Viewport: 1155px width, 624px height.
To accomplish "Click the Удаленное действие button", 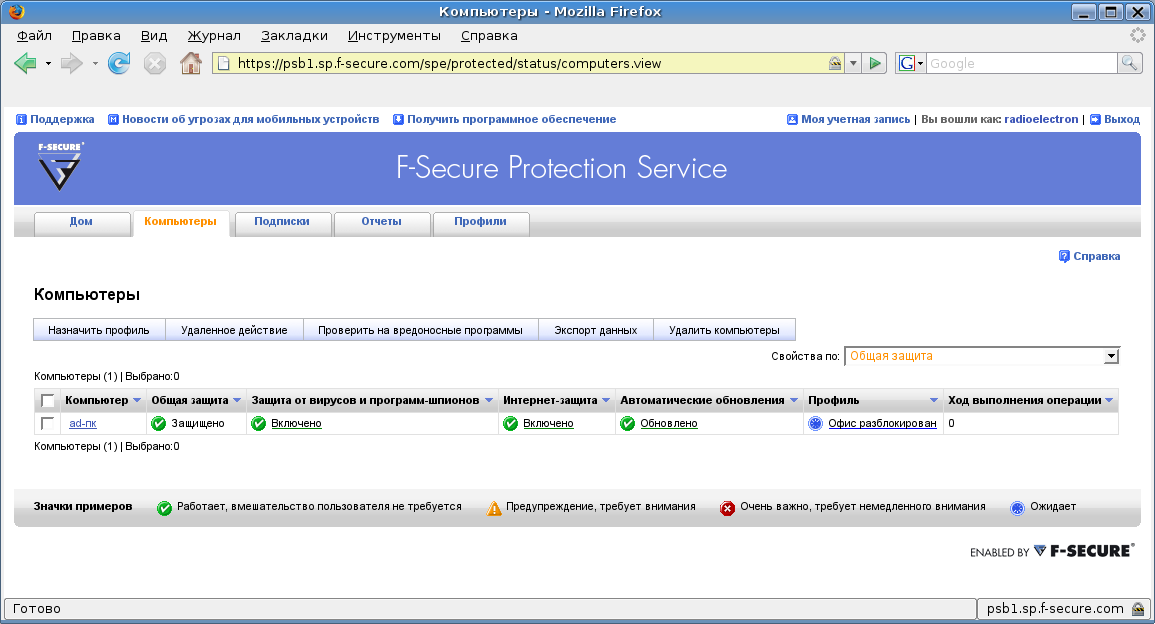I will pyautogui.click(x=234, y=330).
